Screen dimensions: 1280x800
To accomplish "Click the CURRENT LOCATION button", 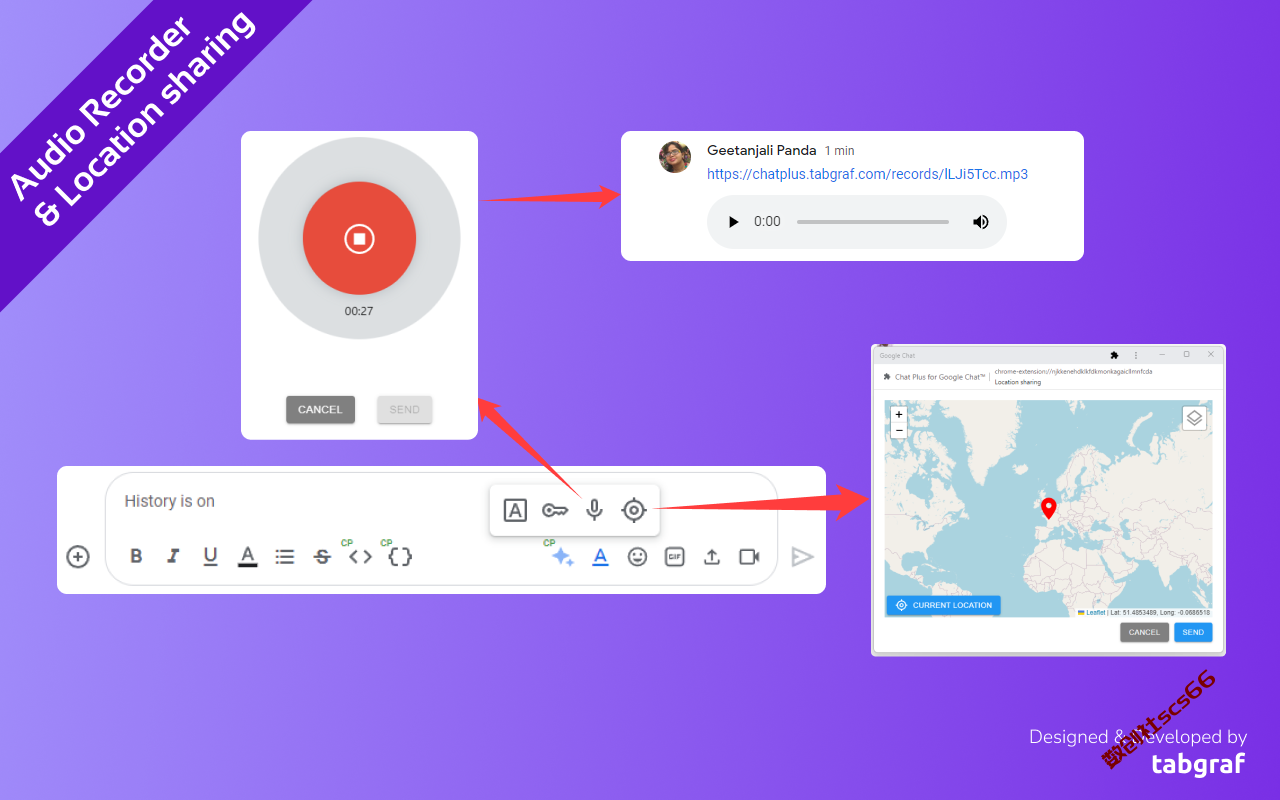I will point(944,605).
